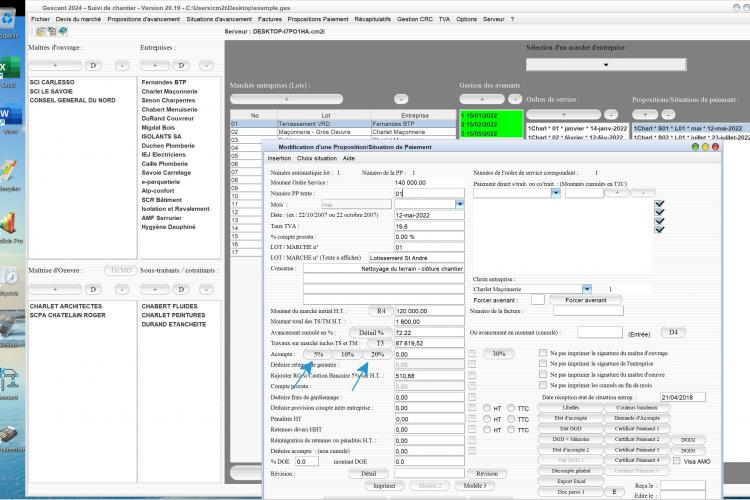Image resolution: width=750 pixels, height=500 pixels.
Task: Click the D button under Maîtres d'ouvrage
Action: (93, 66)
